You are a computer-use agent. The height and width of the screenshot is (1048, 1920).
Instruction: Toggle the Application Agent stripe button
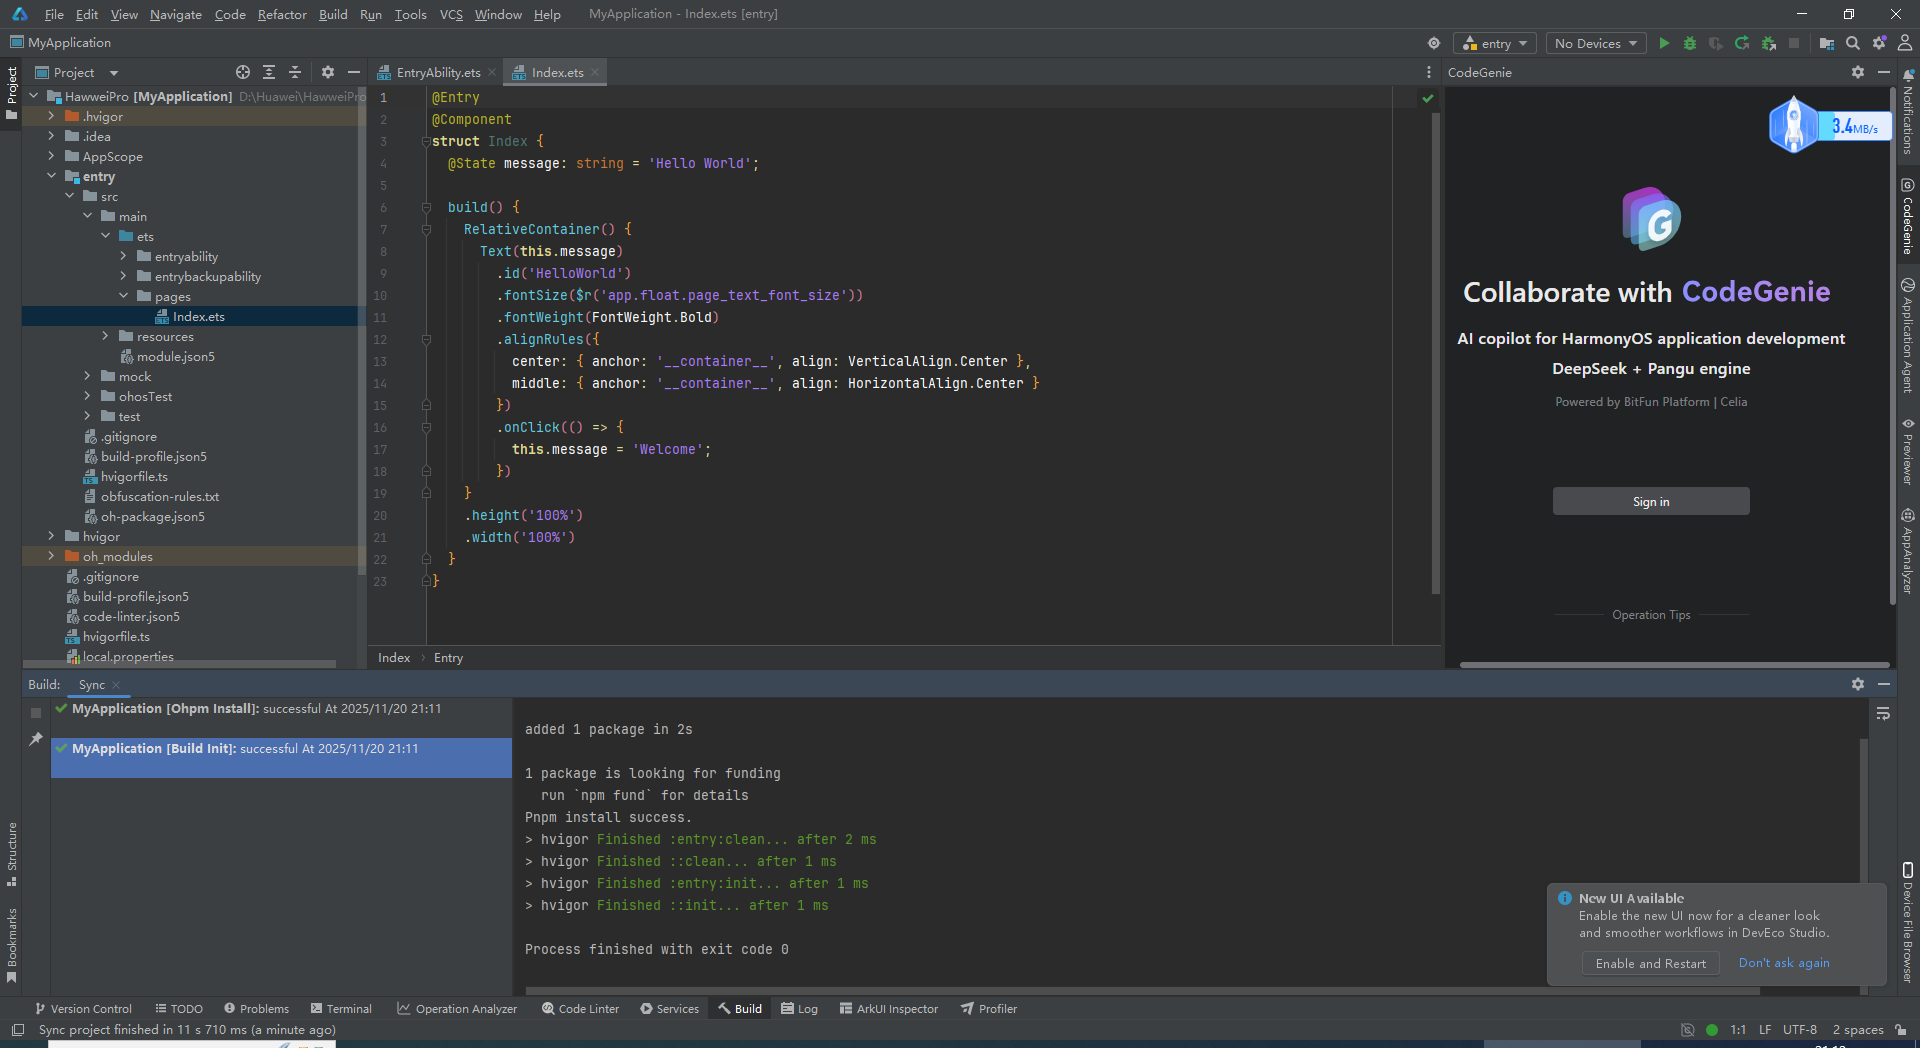click(x=1908, y=335)
